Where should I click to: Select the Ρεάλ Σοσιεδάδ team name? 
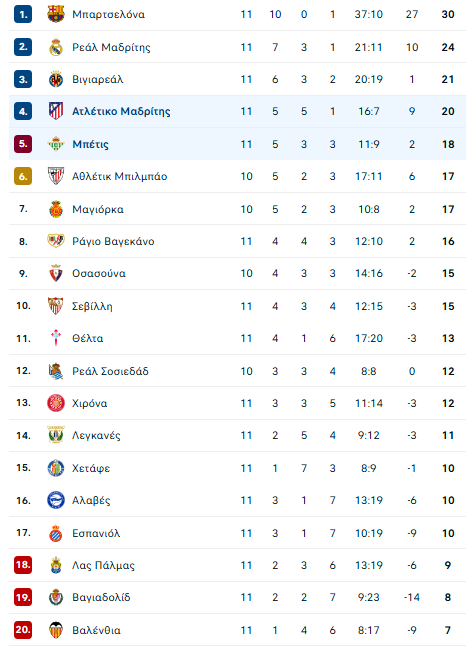click(x=110, y=371)
